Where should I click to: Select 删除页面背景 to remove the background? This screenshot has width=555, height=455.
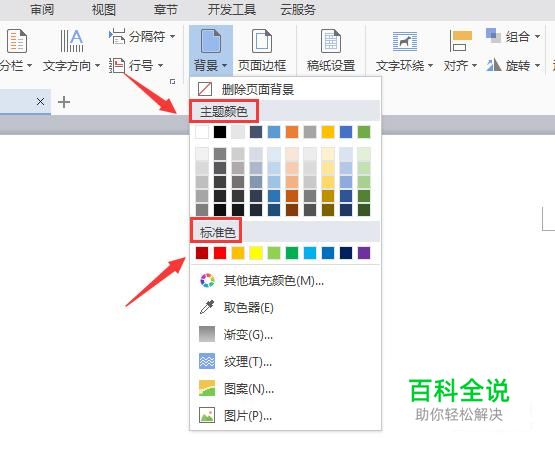(285, 89)
